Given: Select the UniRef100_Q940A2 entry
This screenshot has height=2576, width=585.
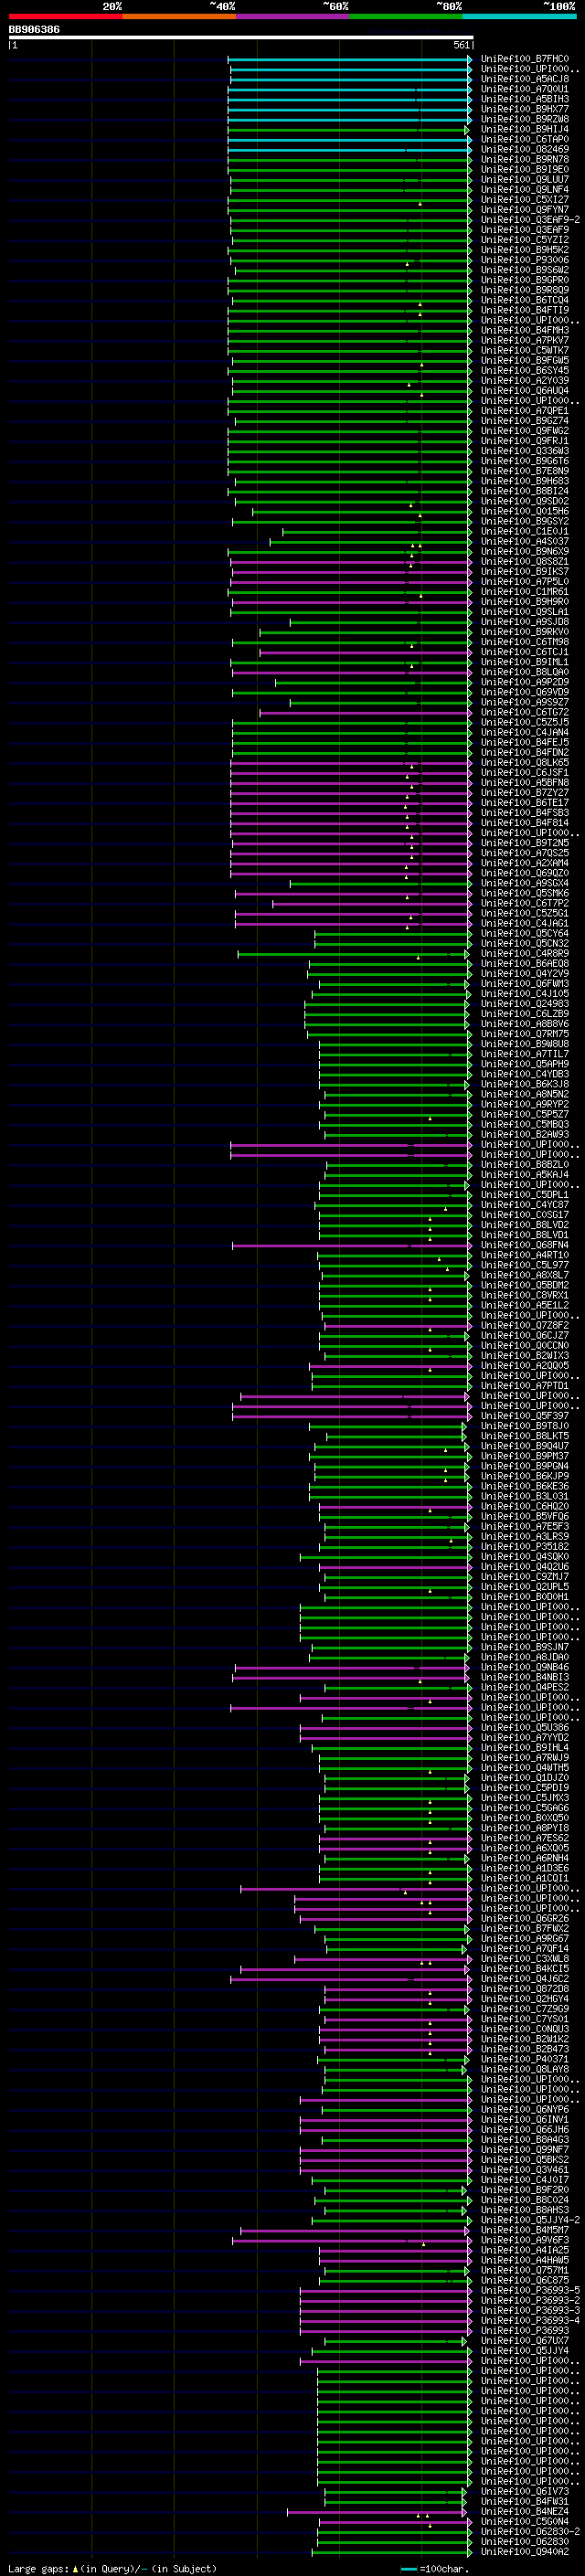Looking at the screenshot, I should pos(525,2552).
